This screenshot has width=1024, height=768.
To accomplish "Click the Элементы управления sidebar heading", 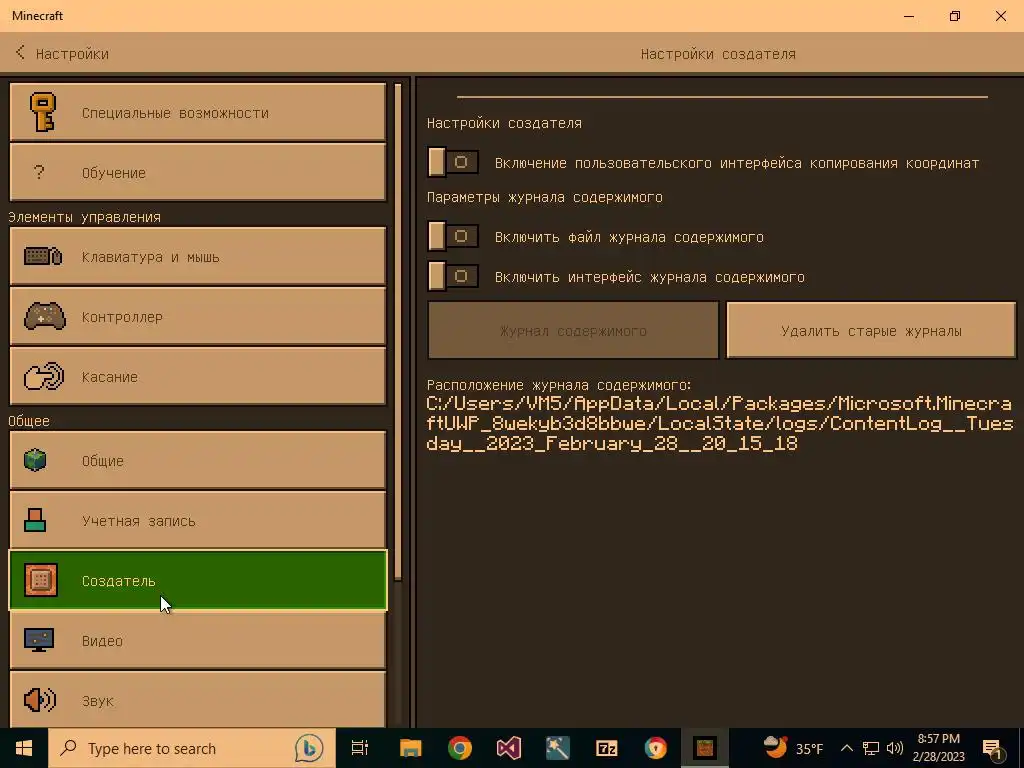I will [84, 217].
